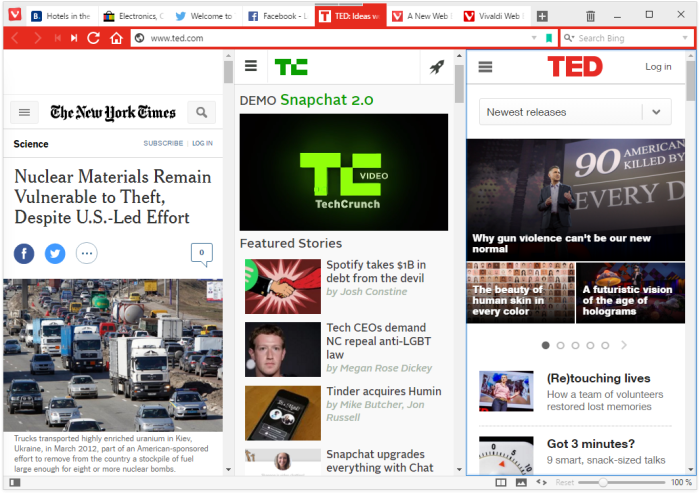
Task: Click the New York Times search icon
Action: click(x=201, y=112)
